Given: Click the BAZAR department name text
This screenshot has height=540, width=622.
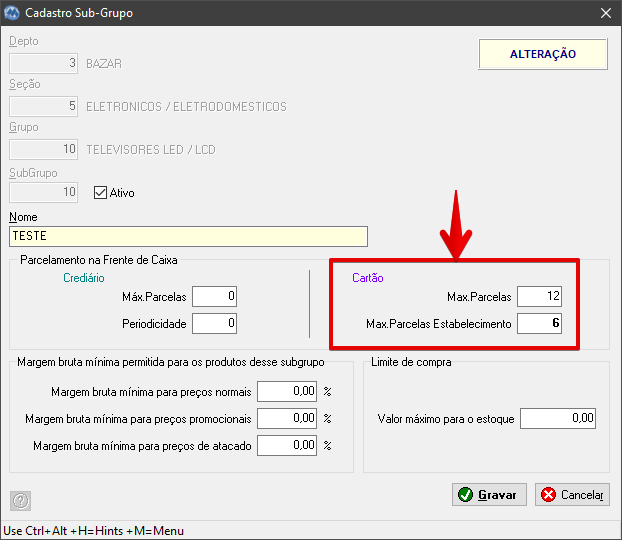Looking at the screenshot, I should [x=104, y=64].
